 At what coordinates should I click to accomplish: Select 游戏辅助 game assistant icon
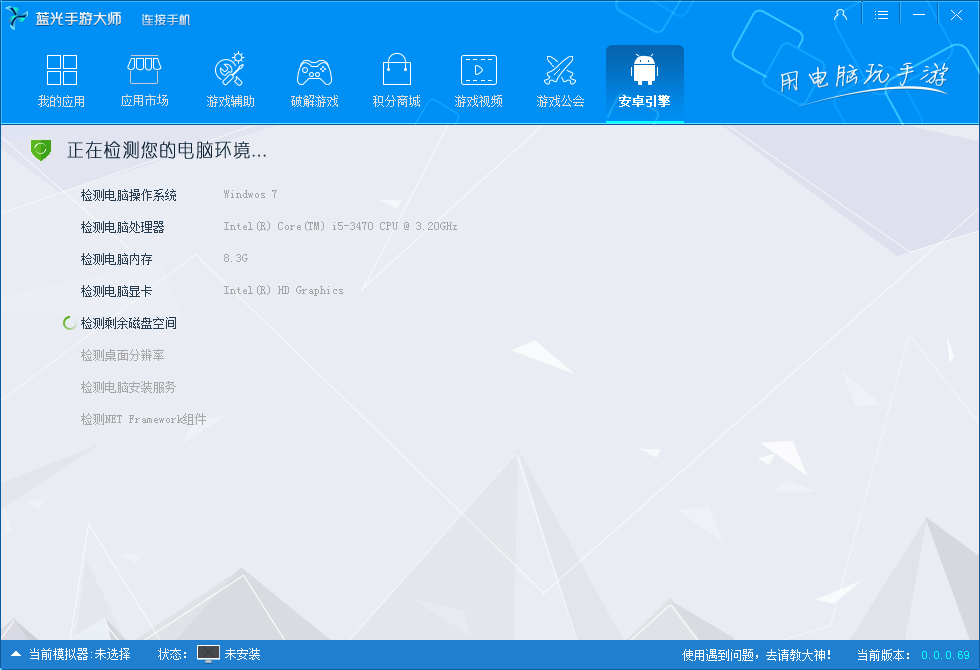click(x=230, y=82)
